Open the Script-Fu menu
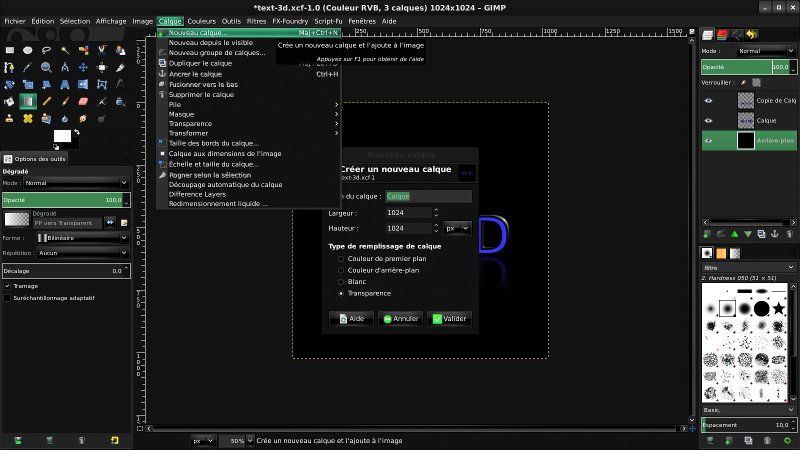 pyautogui.click(x=328, y=21)
